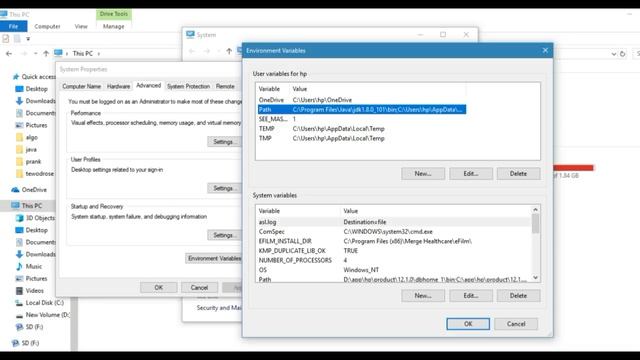Click the This PC icon in address bar

tap(58, 53)
